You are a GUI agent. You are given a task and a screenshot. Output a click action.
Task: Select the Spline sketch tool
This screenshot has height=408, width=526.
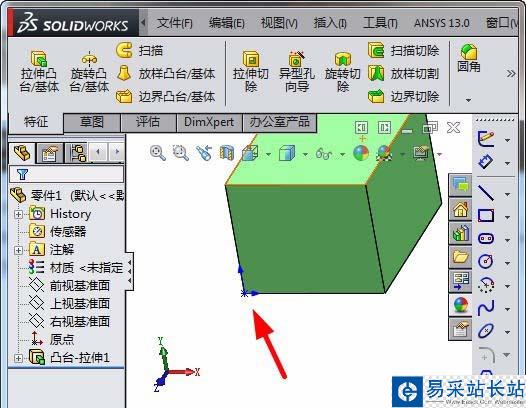click(x=486, y=307)
